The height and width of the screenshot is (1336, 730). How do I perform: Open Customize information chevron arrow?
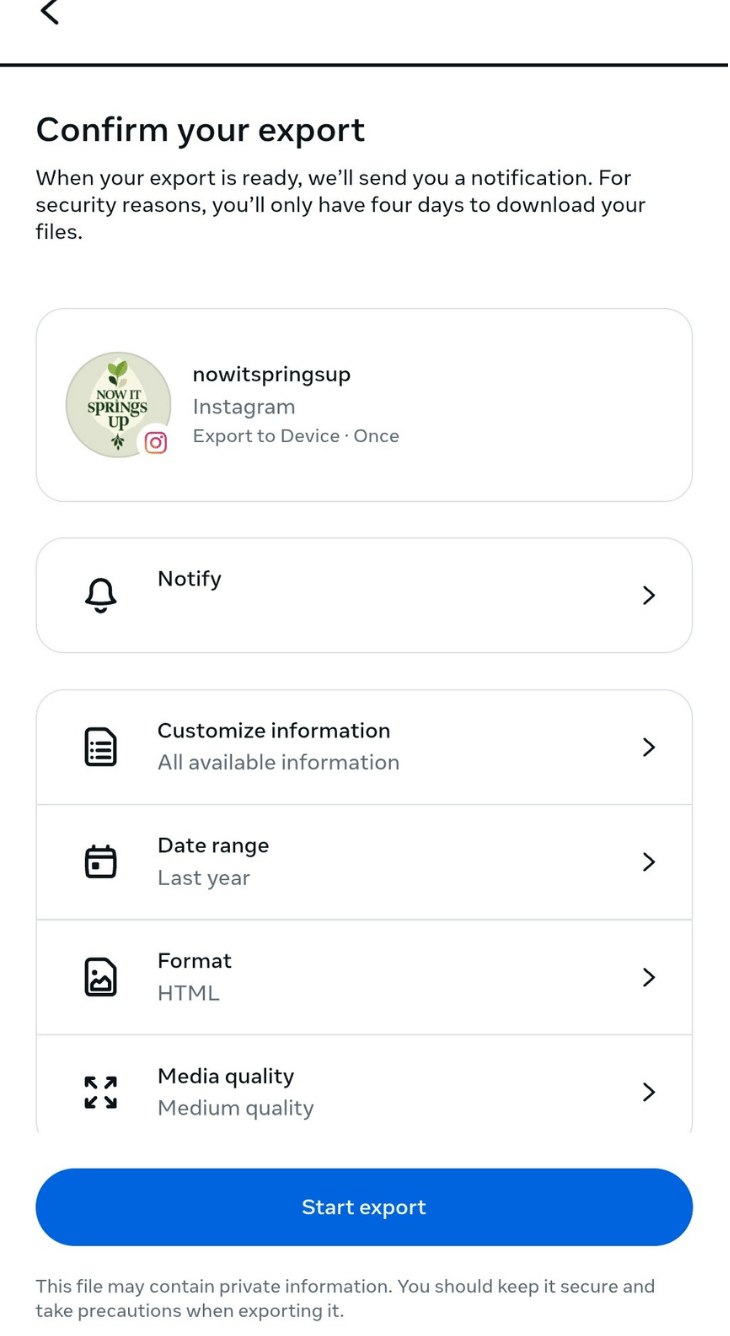click(x=649, y=747)
